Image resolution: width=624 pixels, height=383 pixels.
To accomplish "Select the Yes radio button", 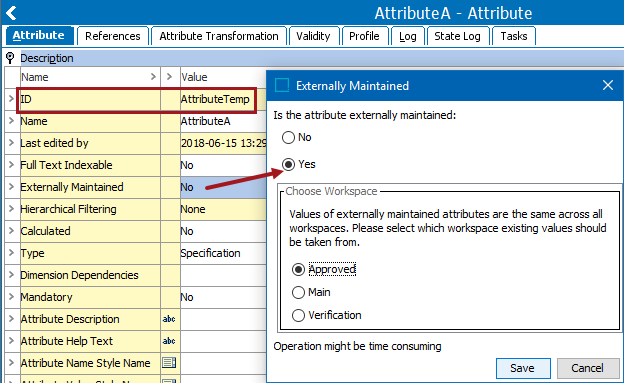I will point(289,164).
